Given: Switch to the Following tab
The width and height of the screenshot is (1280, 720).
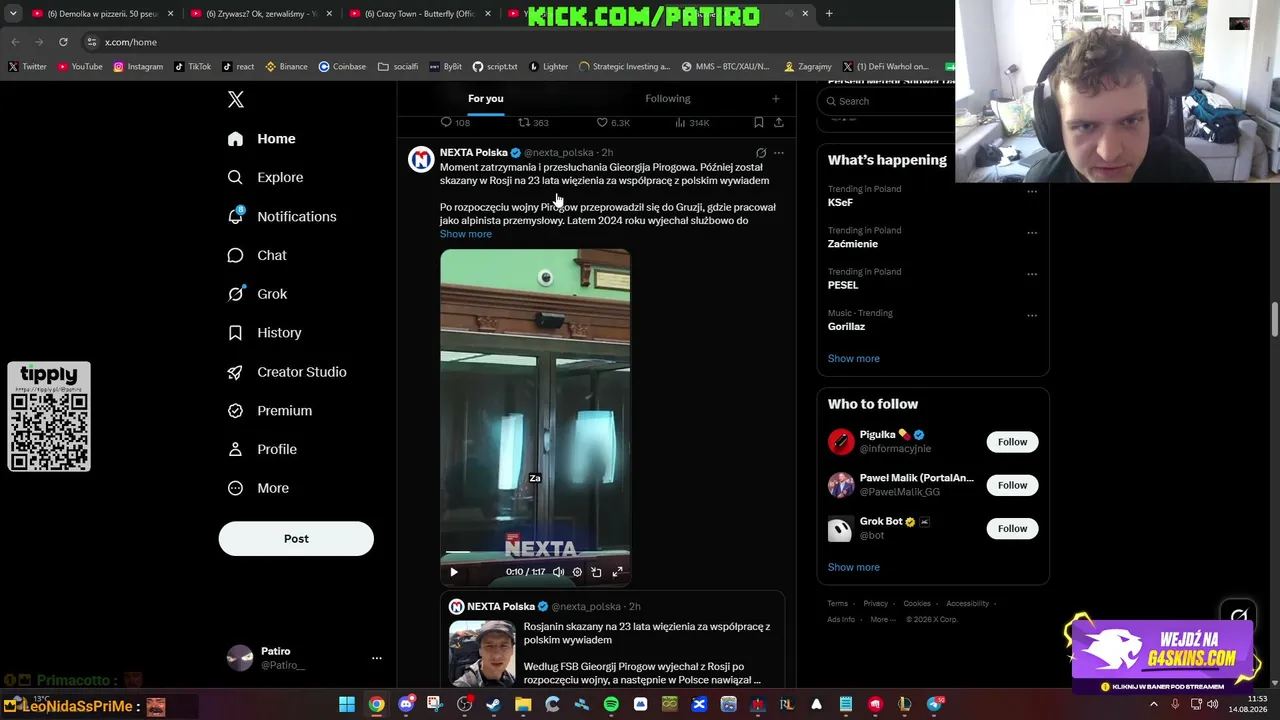Looking at the screenshot, I should click(668, 98).
